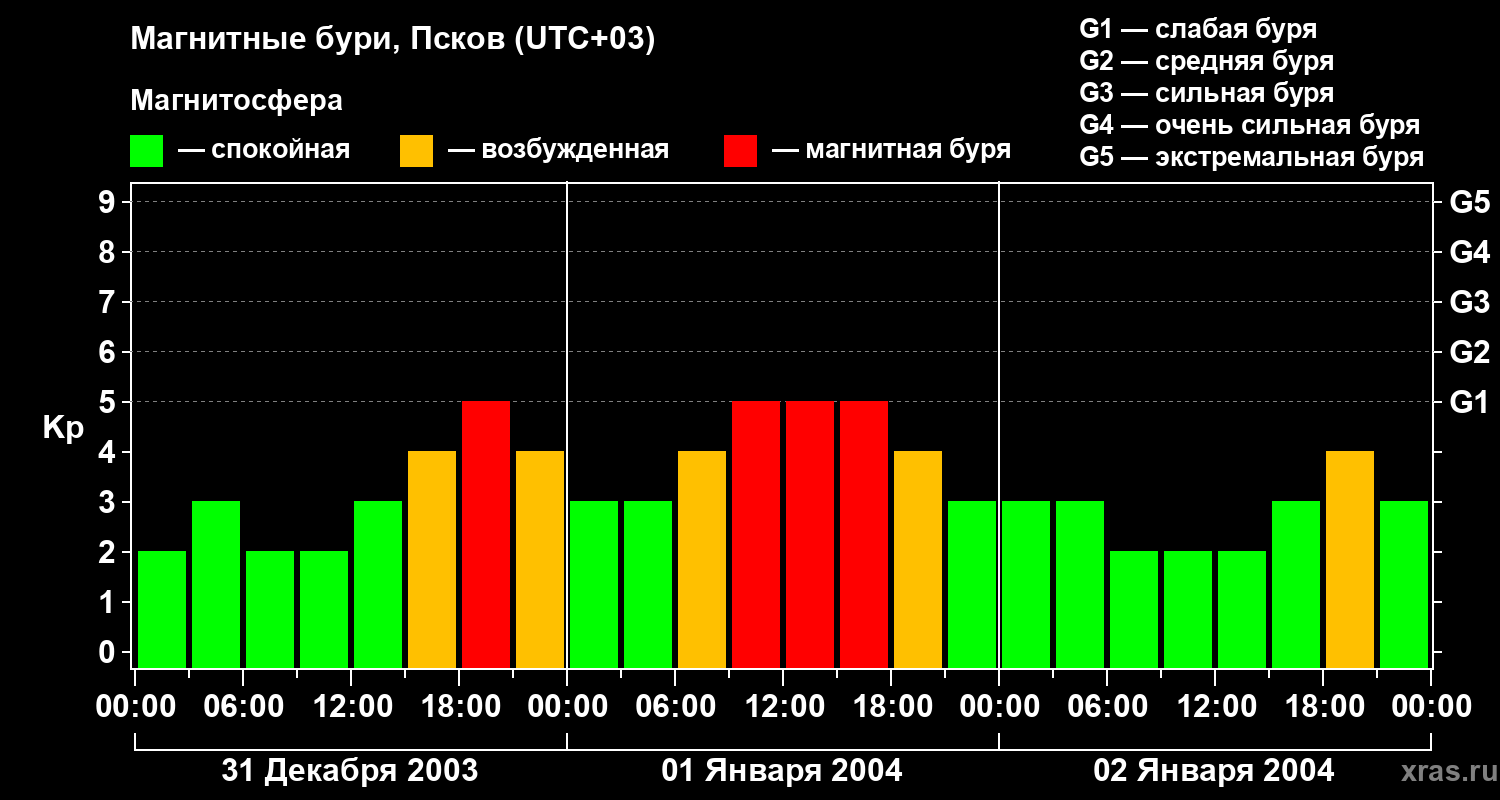Click the orange bar starting 06:00 on 01 Января
Viewport: 1500px width, 800px height.
point(702,559)
